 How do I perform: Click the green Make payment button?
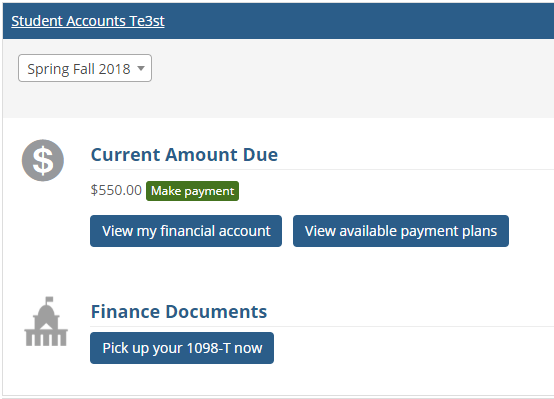click(x=192, y=191)
